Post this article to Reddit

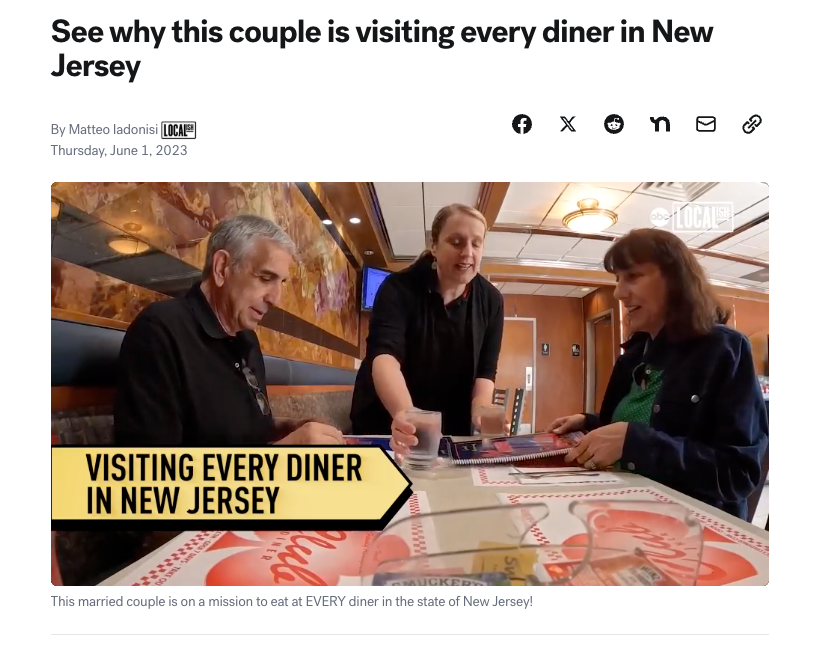[x=614, y=124]
